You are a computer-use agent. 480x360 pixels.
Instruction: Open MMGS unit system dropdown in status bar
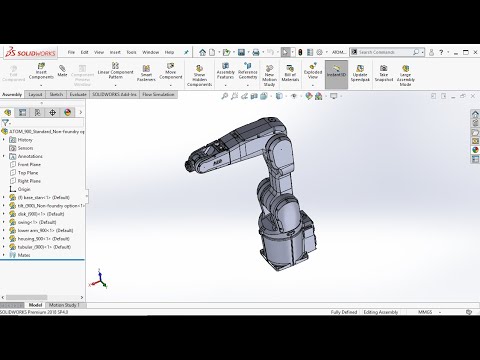[x=429, y=312]
